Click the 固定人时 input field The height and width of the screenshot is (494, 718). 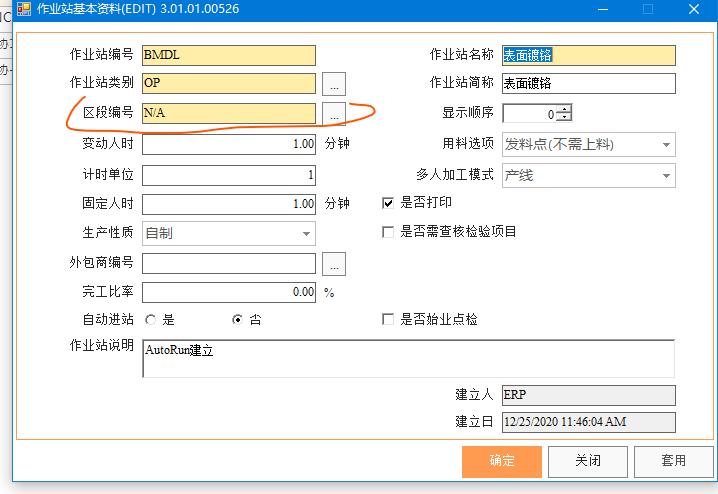(229, 204)
